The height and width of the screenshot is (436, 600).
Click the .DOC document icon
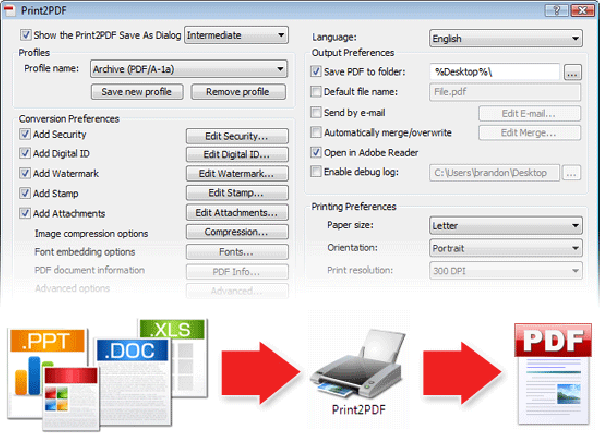pyautogui.click(x=132, y=382)
